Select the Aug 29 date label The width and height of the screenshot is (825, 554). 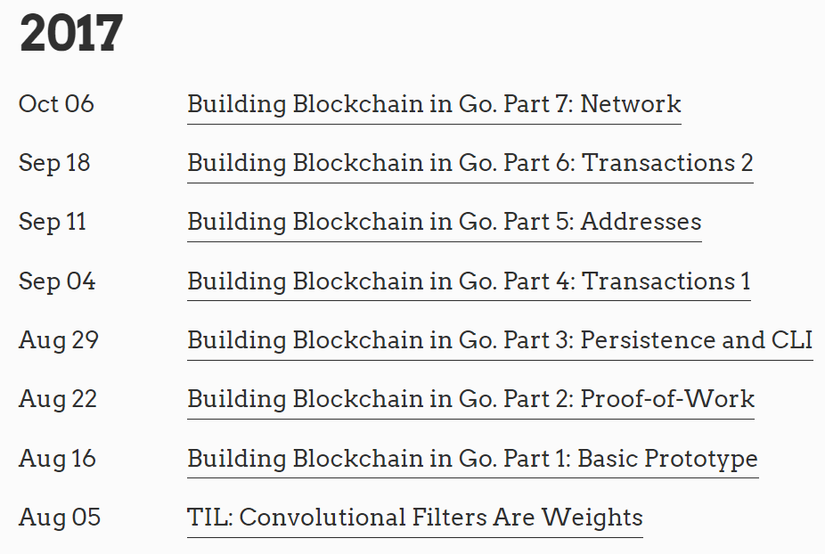(58, 341)
